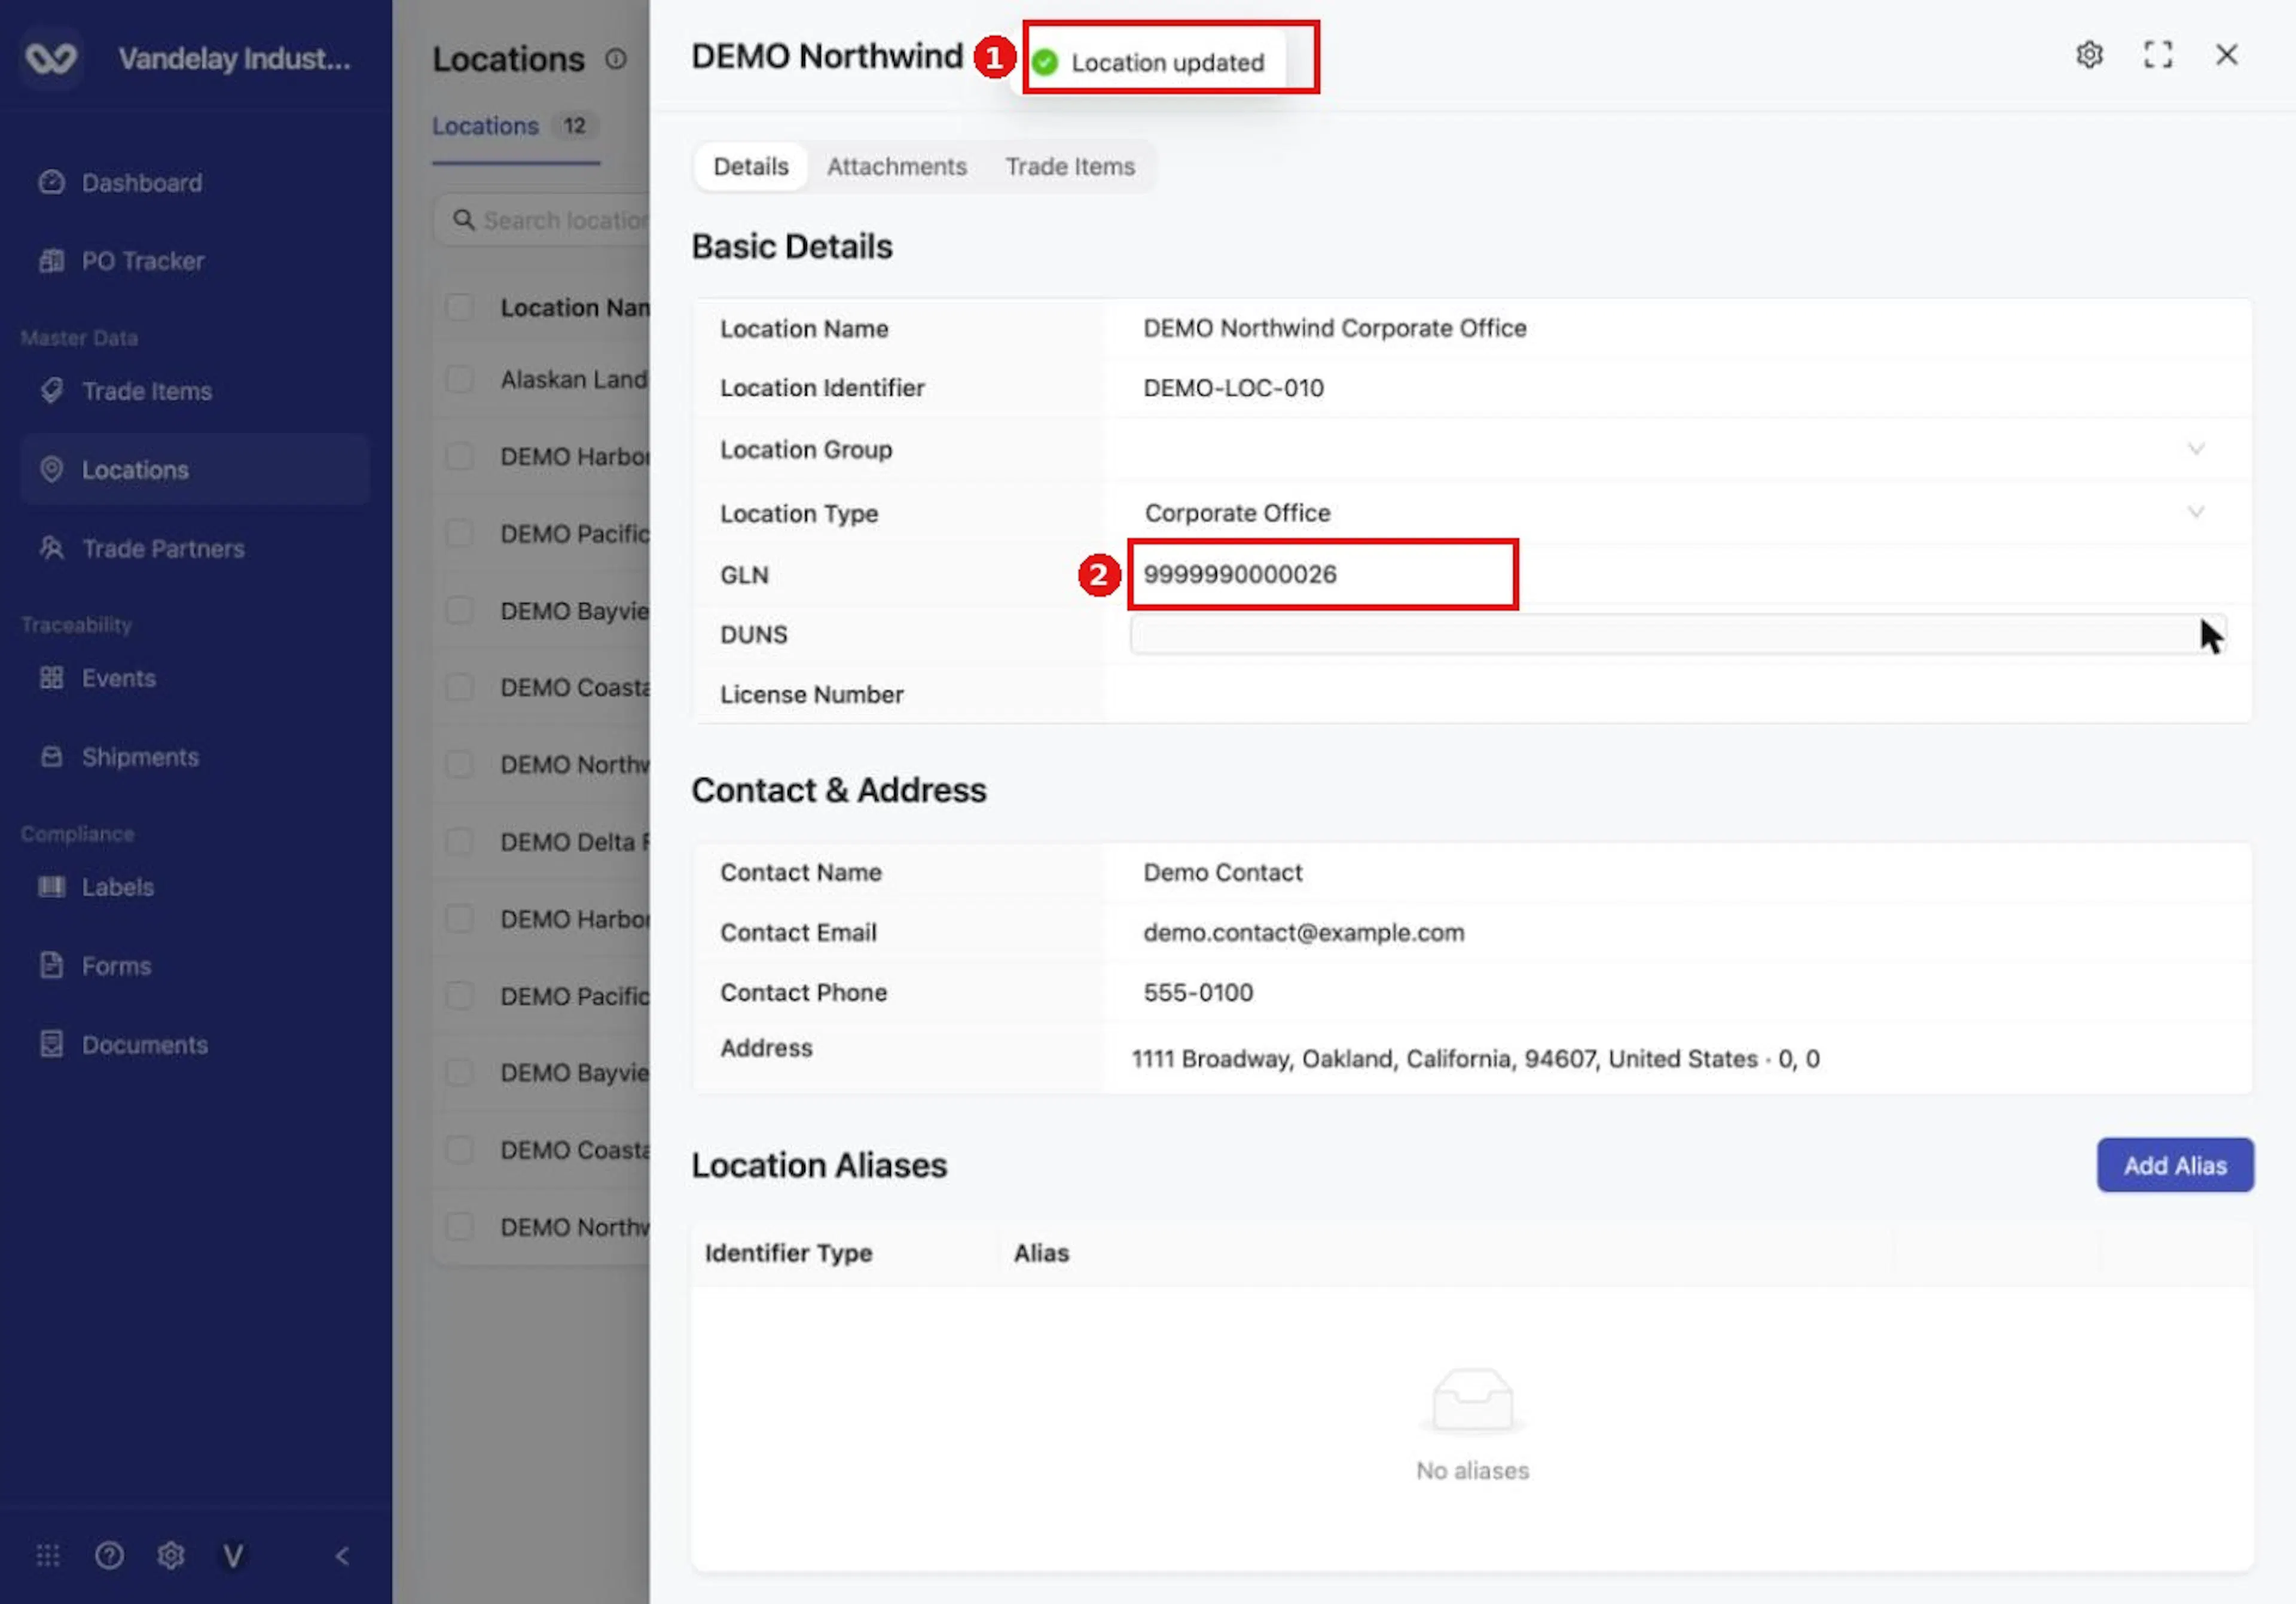
Task: Open Forms in the sidebar
Action: 116,966
